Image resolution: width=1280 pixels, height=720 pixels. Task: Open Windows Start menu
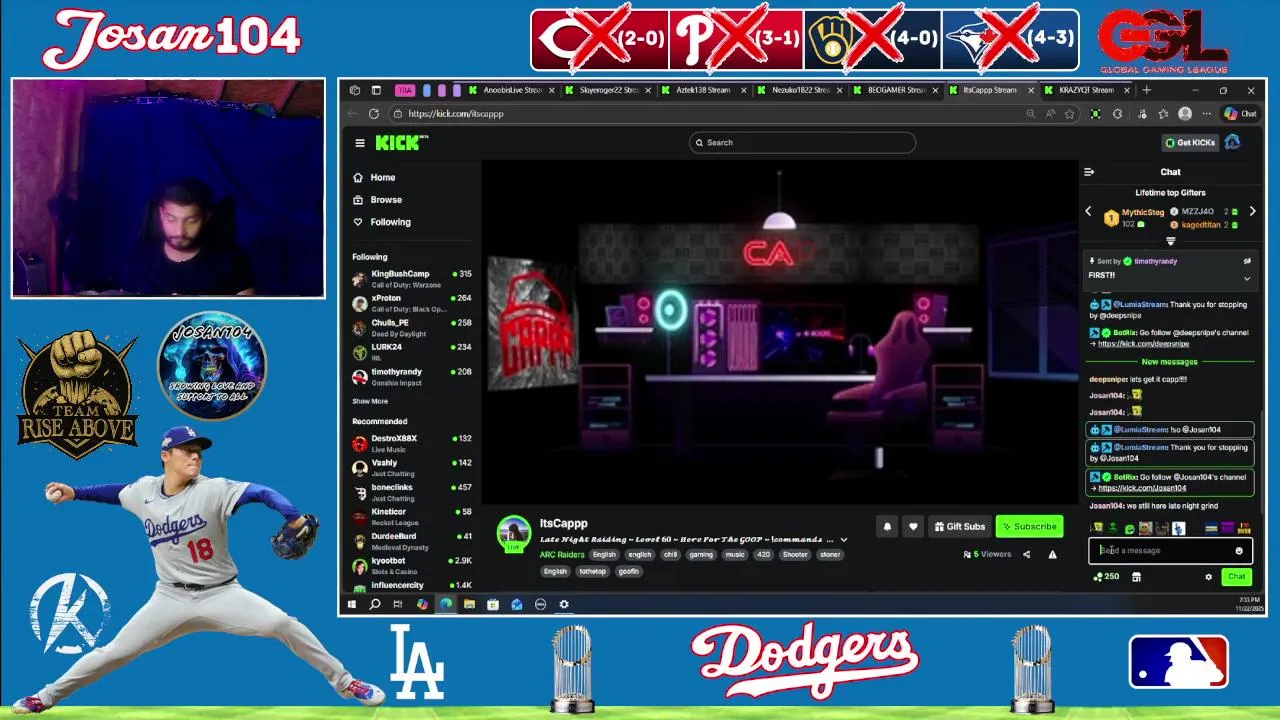pyautogui.click(x=352, y=604)
